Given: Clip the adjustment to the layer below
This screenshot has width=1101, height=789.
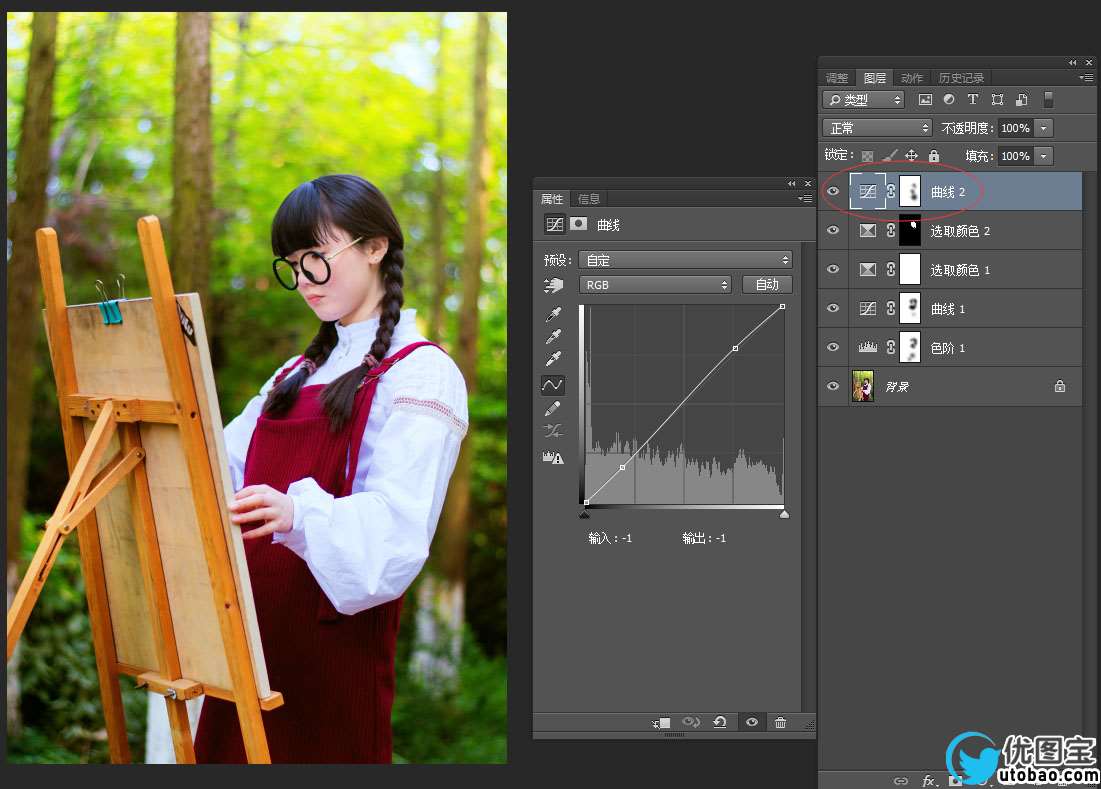Looking at the screenshot, I should [x=660, y=723].
